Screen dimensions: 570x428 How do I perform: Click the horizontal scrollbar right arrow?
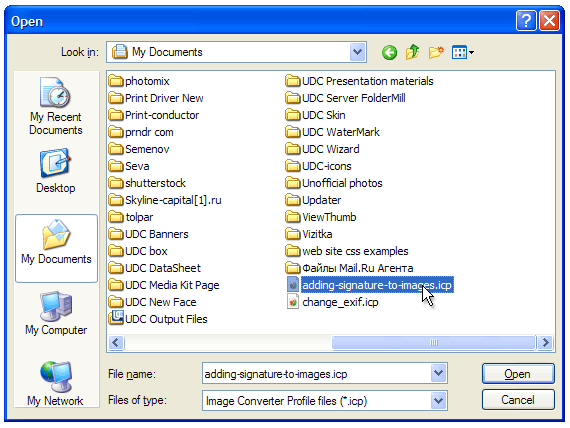pyautogui.click(x=545, y=343)
